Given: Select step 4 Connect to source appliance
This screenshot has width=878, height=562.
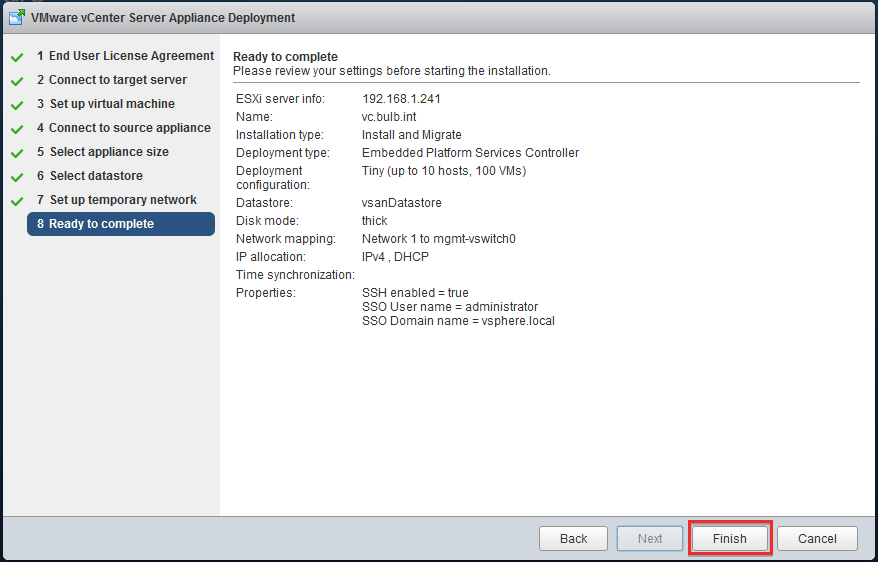Looking at the screenshot, I should tap(124, 128).
